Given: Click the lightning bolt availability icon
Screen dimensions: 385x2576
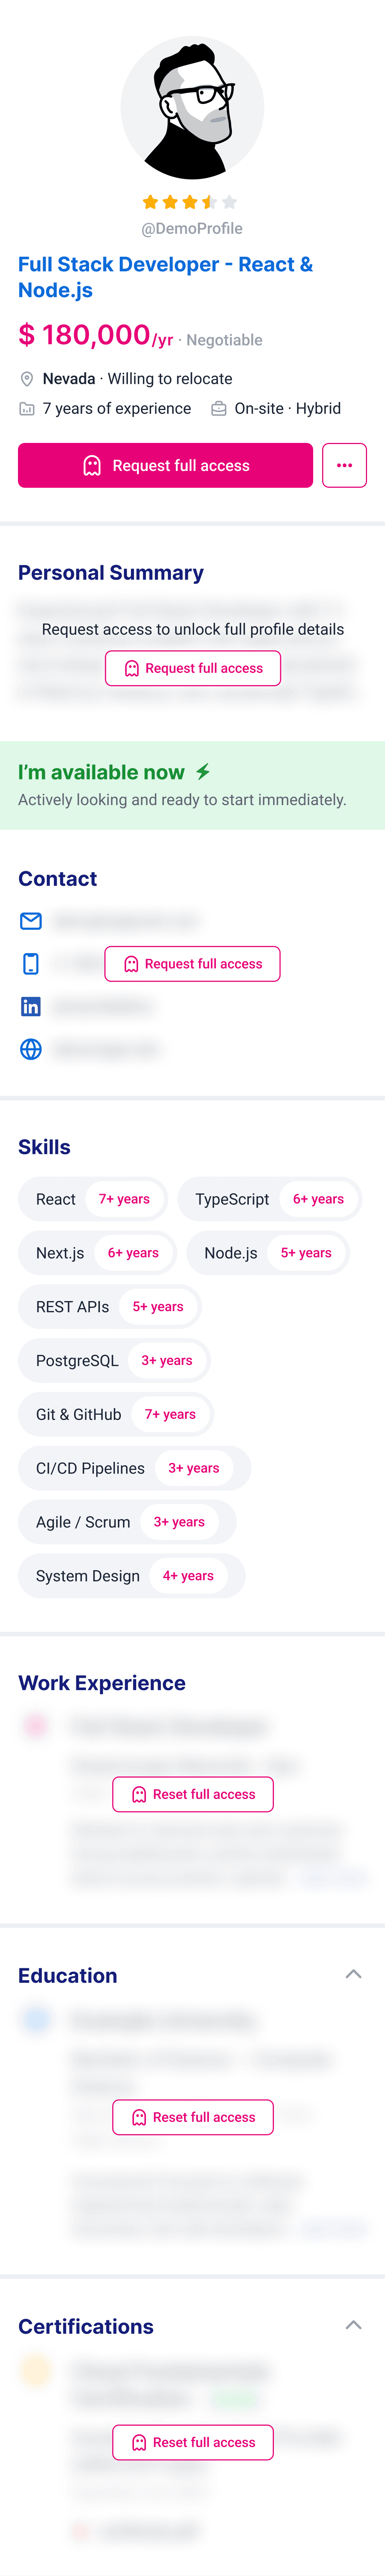Looking at the screenshot, I should (x=203, y=771).
